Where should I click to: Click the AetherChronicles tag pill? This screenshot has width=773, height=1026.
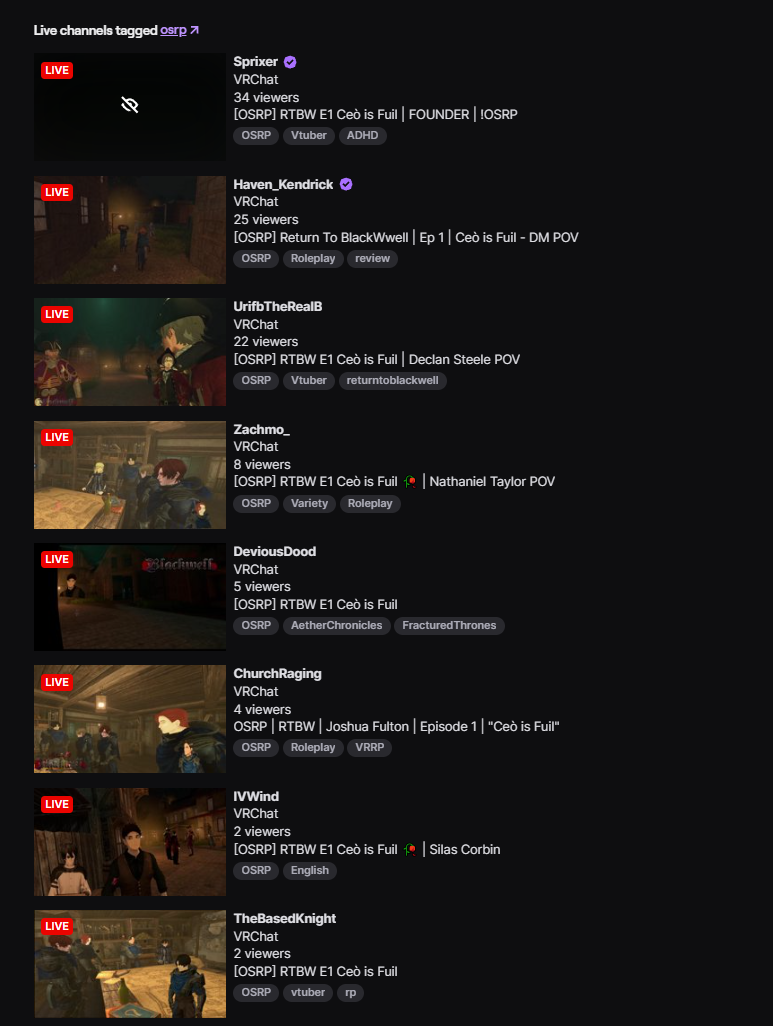coord(336,626)
